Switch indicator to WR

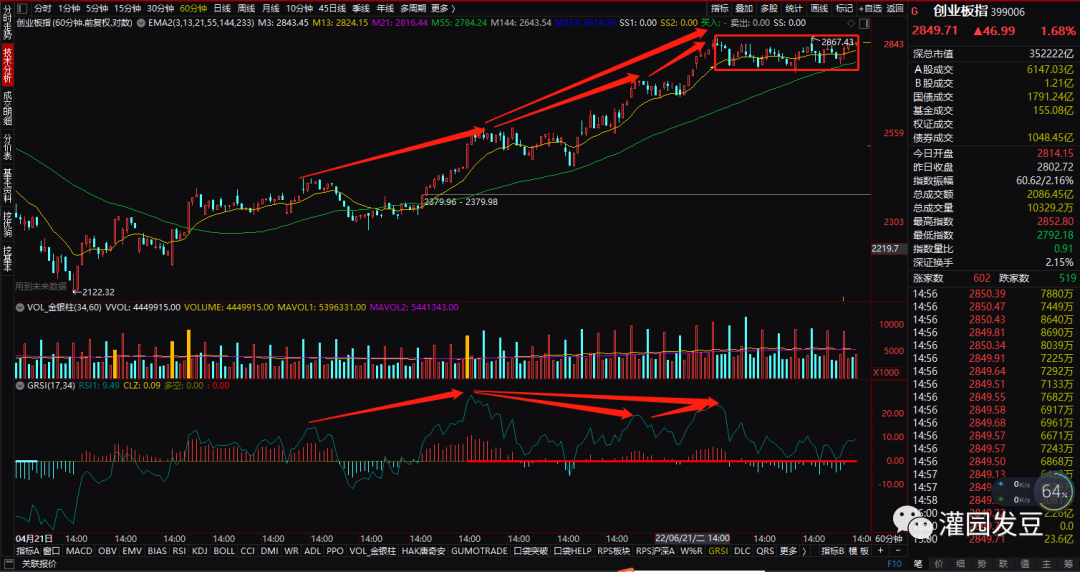[291, 551]
